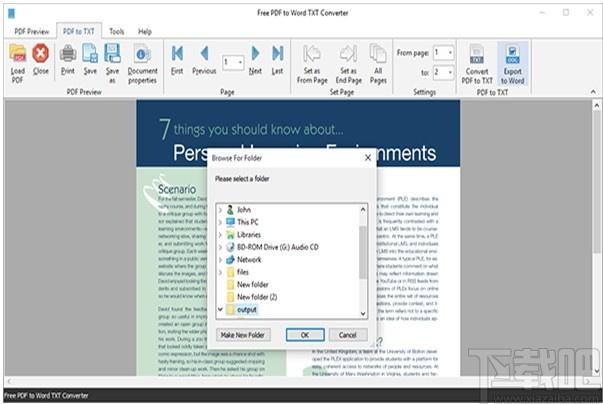Click the Print icon

click(68, 59)
